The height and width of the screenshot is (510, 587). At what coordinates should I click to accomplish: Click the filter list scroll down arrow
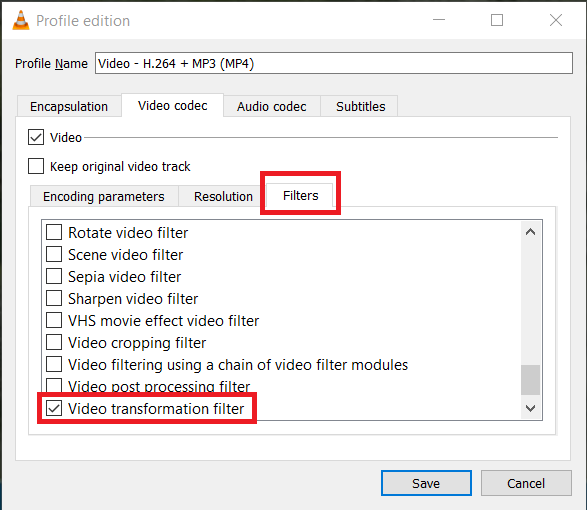(530, 408)
